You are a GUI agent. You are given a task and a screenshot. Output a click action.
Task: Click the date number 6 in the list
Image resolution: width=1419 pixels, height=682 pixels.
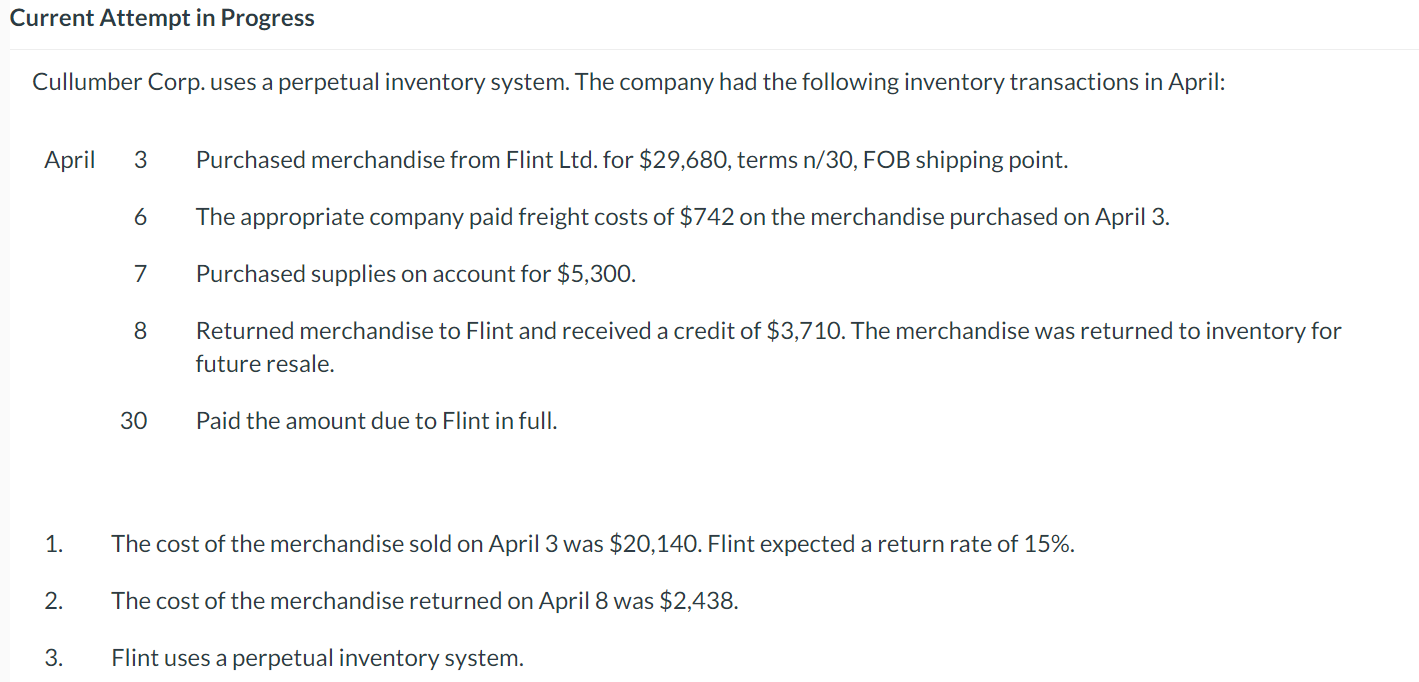pos(139,217)
